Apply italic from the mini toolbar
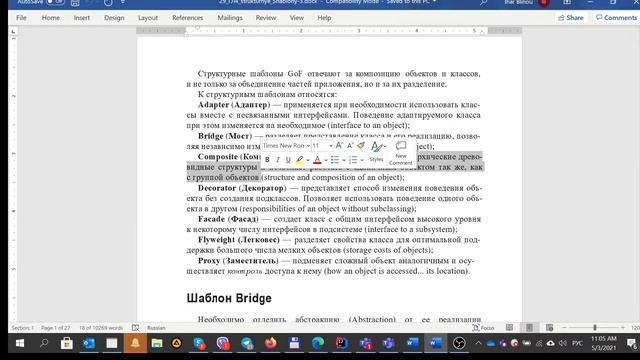Image resolution: width=640 pixels, height=360 pixels. [278, 160]
